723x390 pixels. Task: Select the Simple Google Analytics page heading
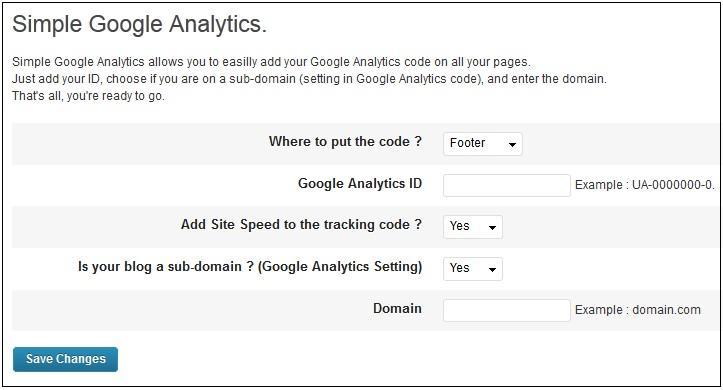139,24
